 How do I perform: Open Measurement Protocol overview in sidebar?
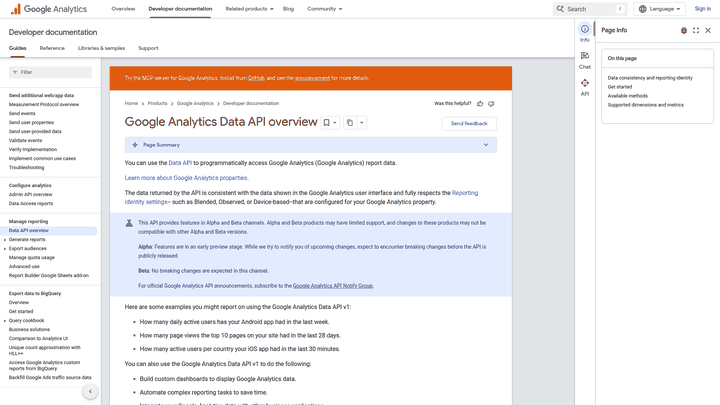(x=44, y=105)
